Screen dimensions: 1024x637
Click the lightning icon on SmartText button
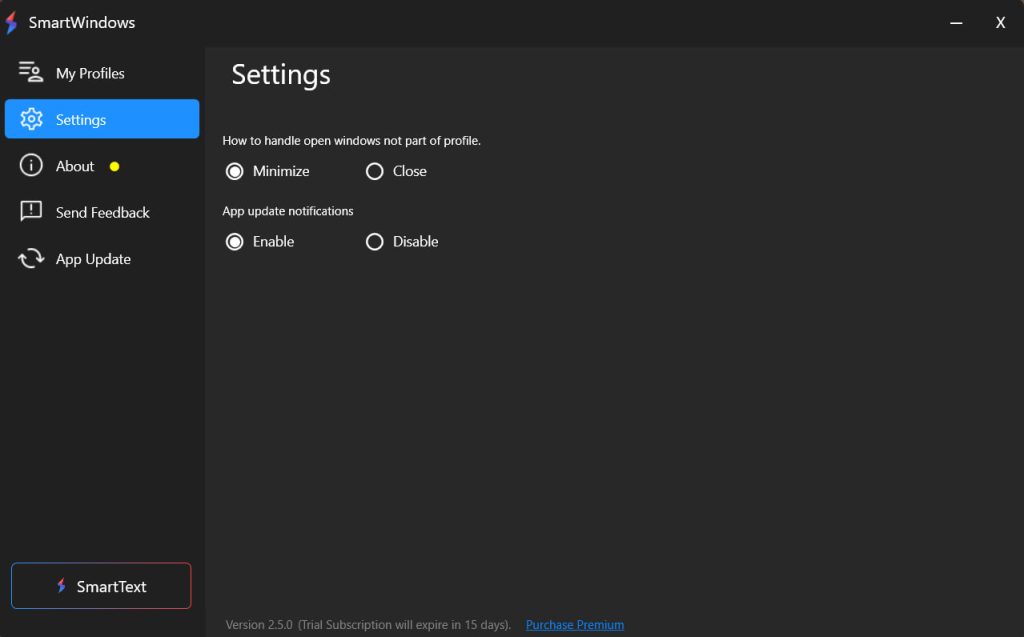61,585
